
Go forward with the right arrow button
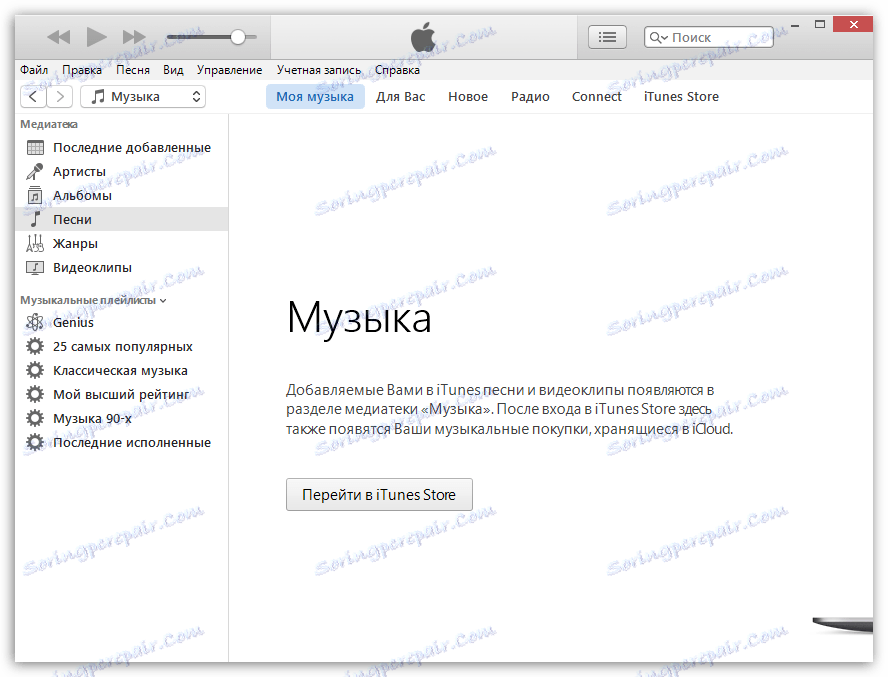[59, 96]
